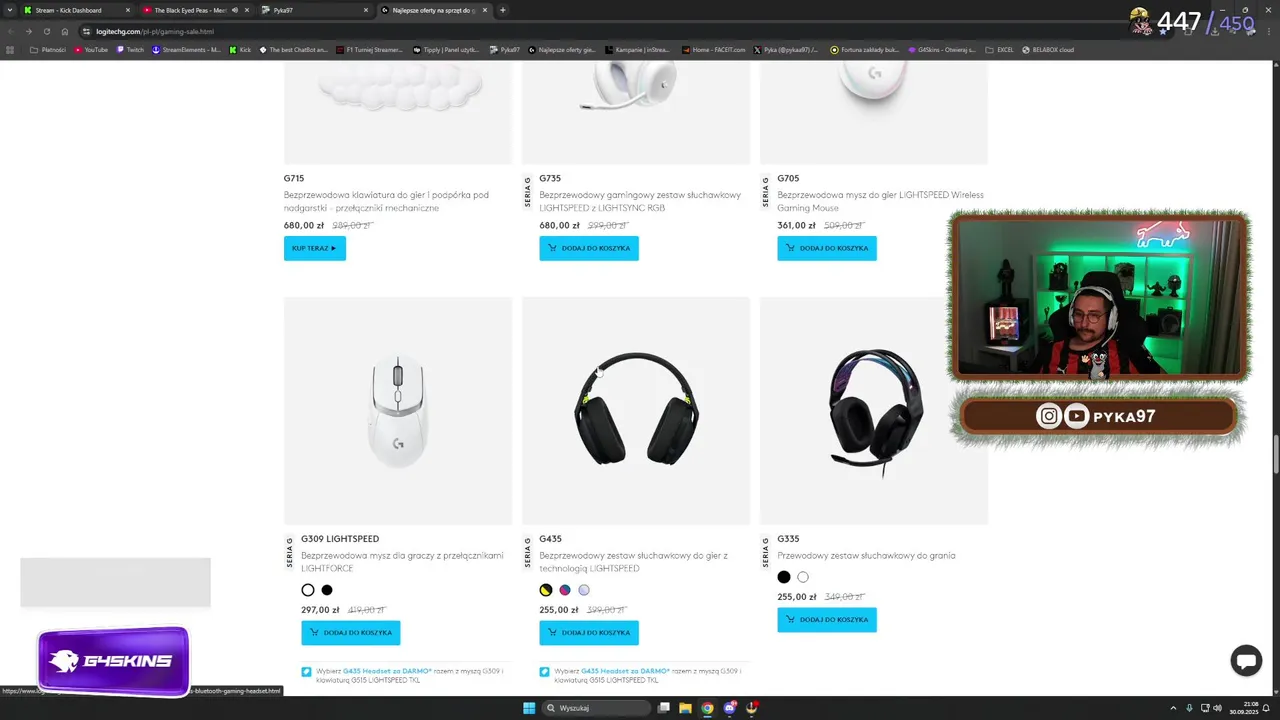Image resolution: width=1280 pixels, height=720 pixels.
Task: Select white color for G335 headset
Action: [803, 577]
